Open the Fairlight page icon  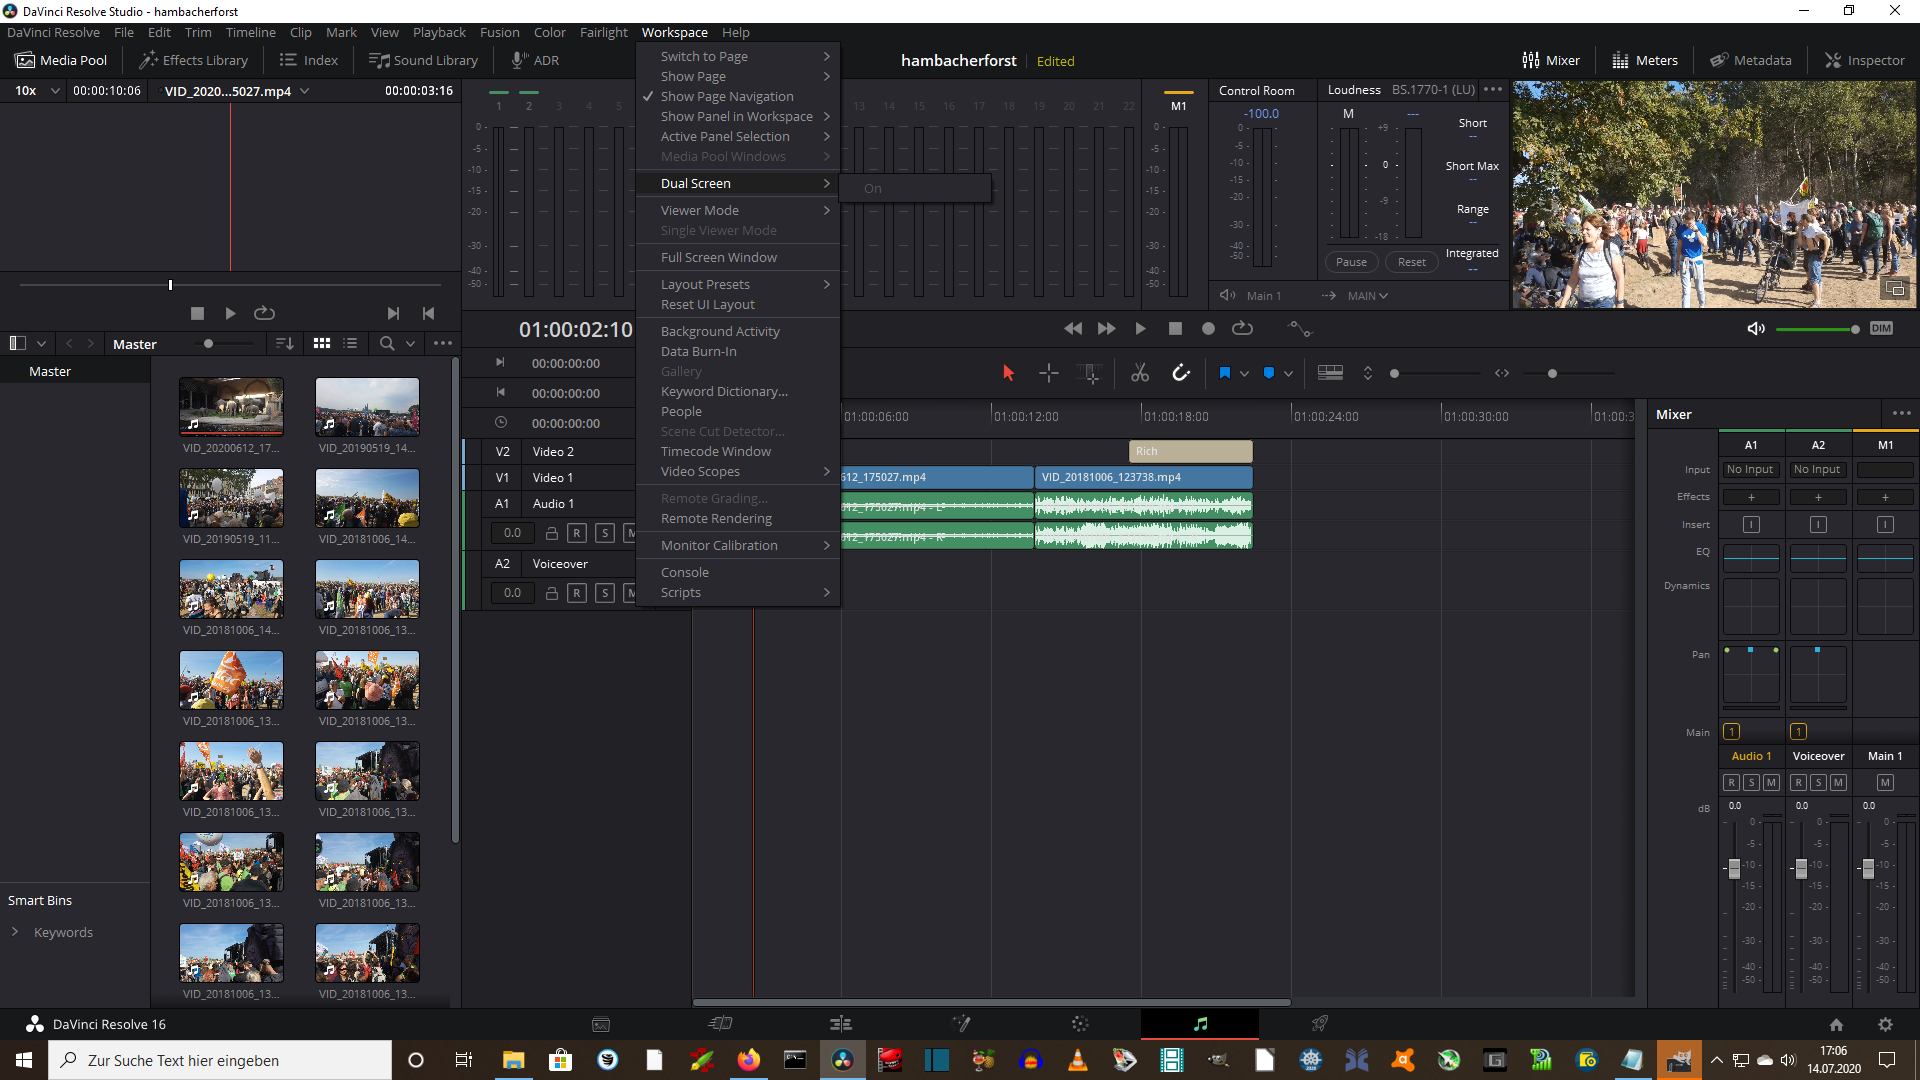[1200, 1024]
